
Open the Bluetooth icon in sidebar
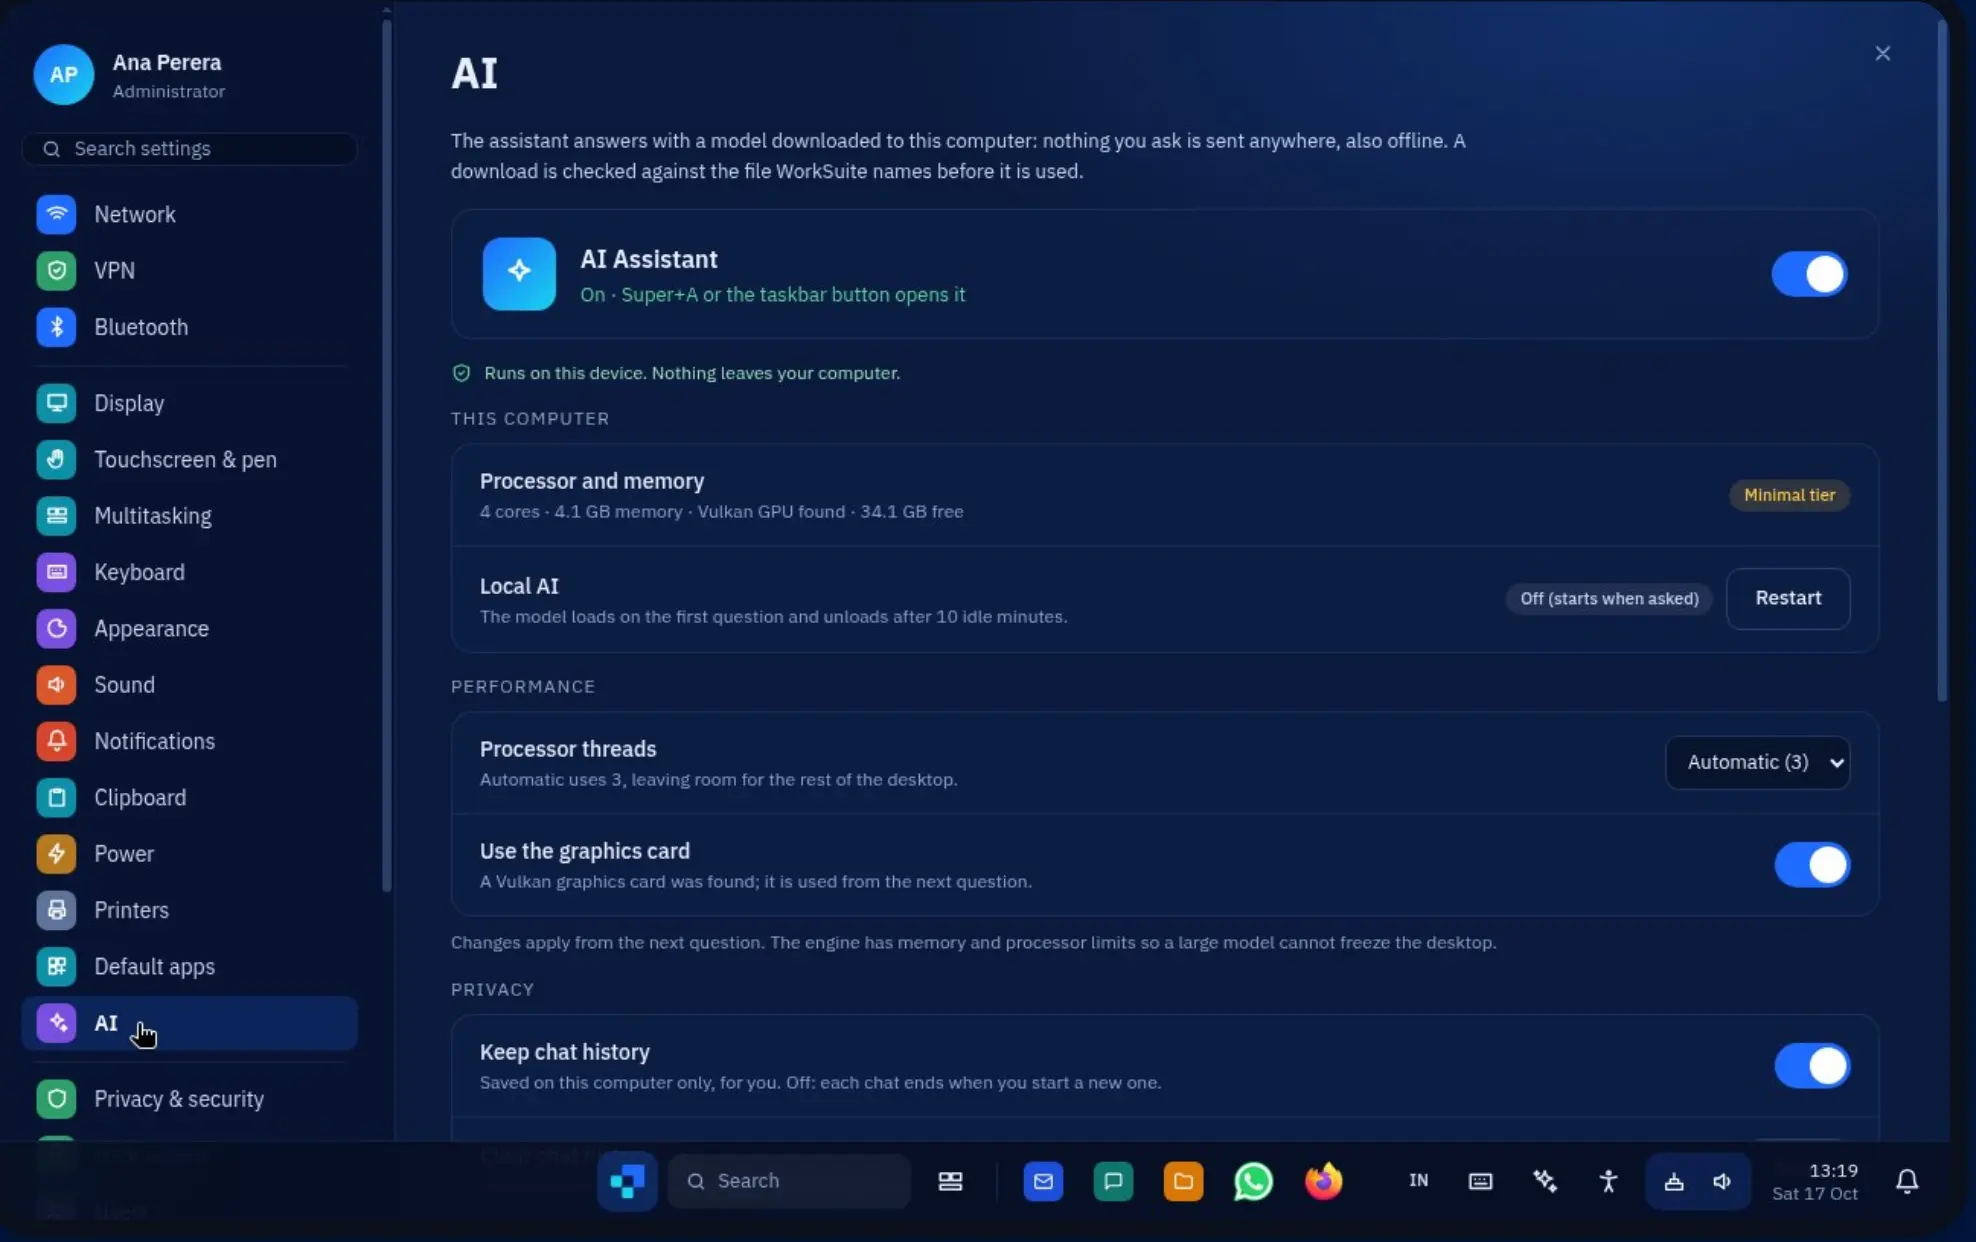pos(56,327)
